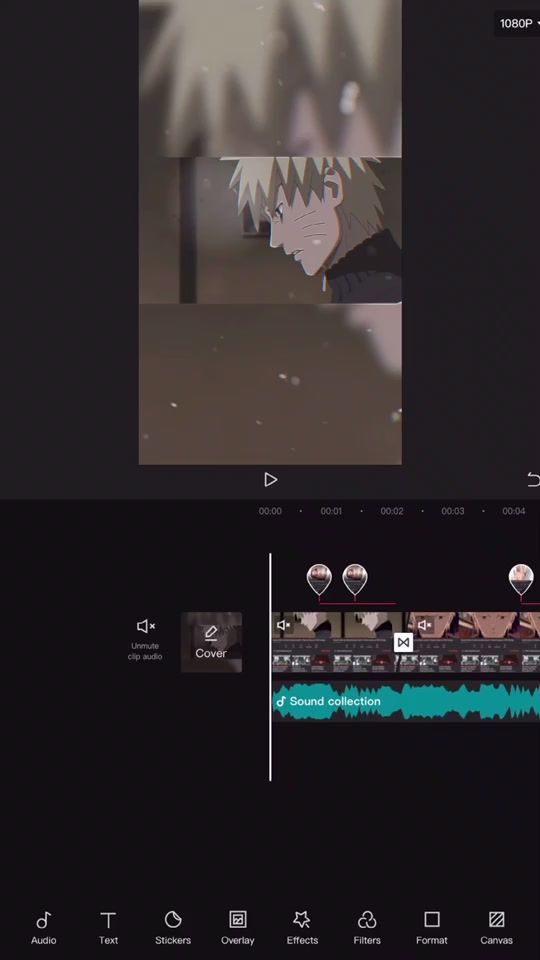
Task: Click the 00:02 timeline label
Action: [x=392, y=511]
